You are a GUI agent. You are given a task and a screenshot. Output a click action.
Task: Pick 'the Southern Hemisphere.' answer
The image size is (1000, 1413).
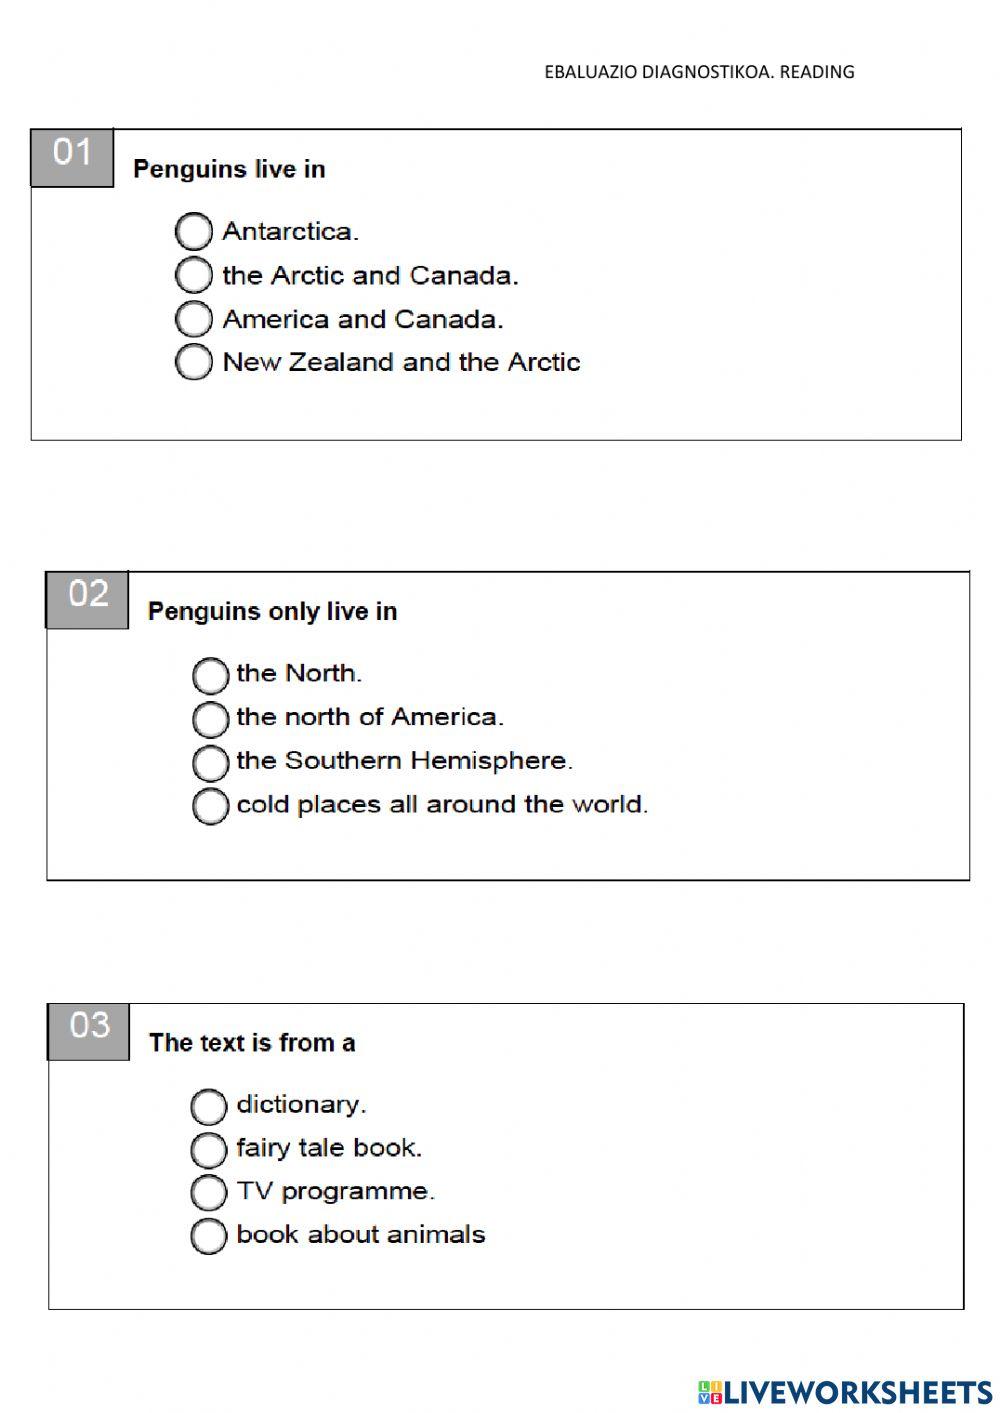tap(210, 762)
